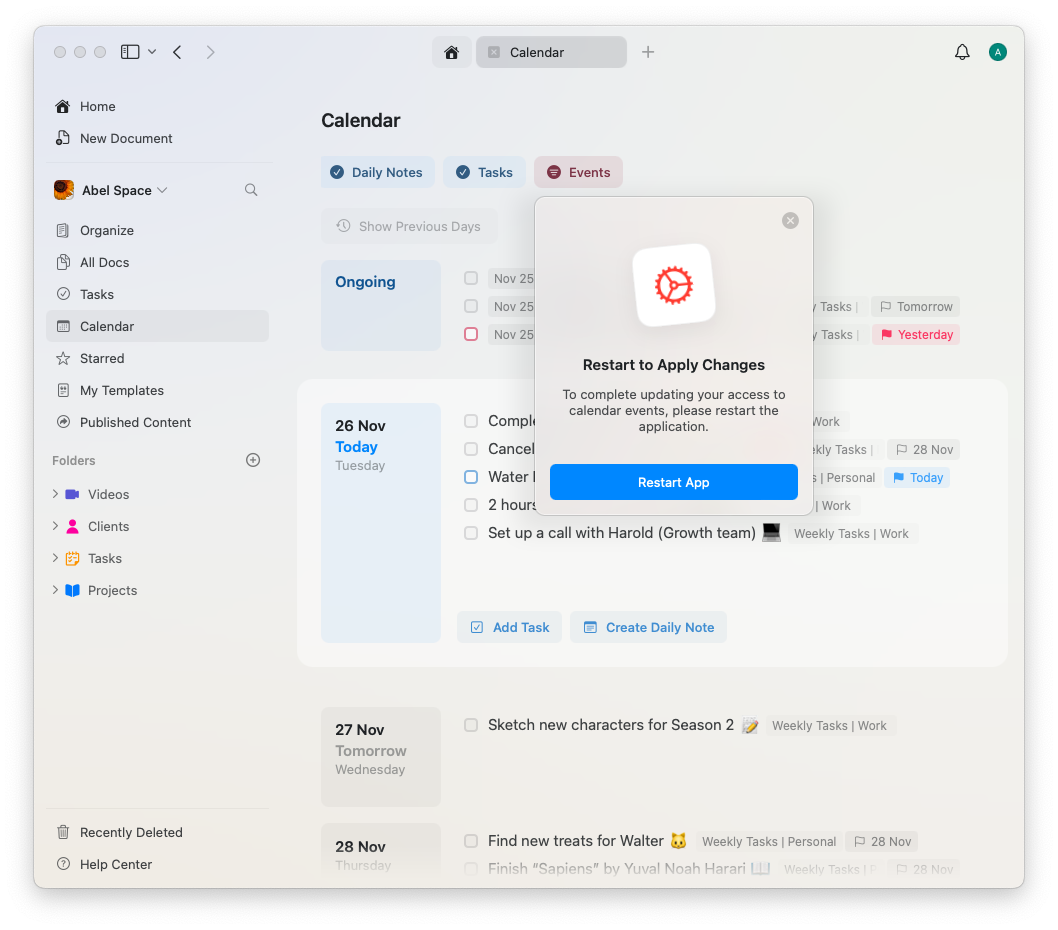This screenshot has height=930, width=1058.
Task: Click the Add Task button
Action: pos(509,627)
